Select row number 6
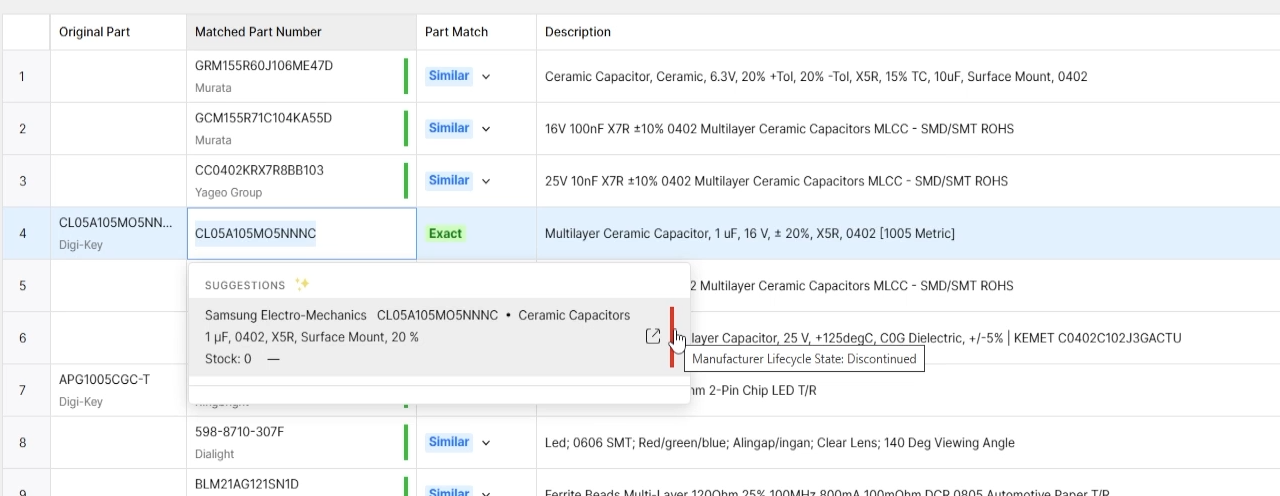Viewport: 1280px width, 496px height. [25, 338]
